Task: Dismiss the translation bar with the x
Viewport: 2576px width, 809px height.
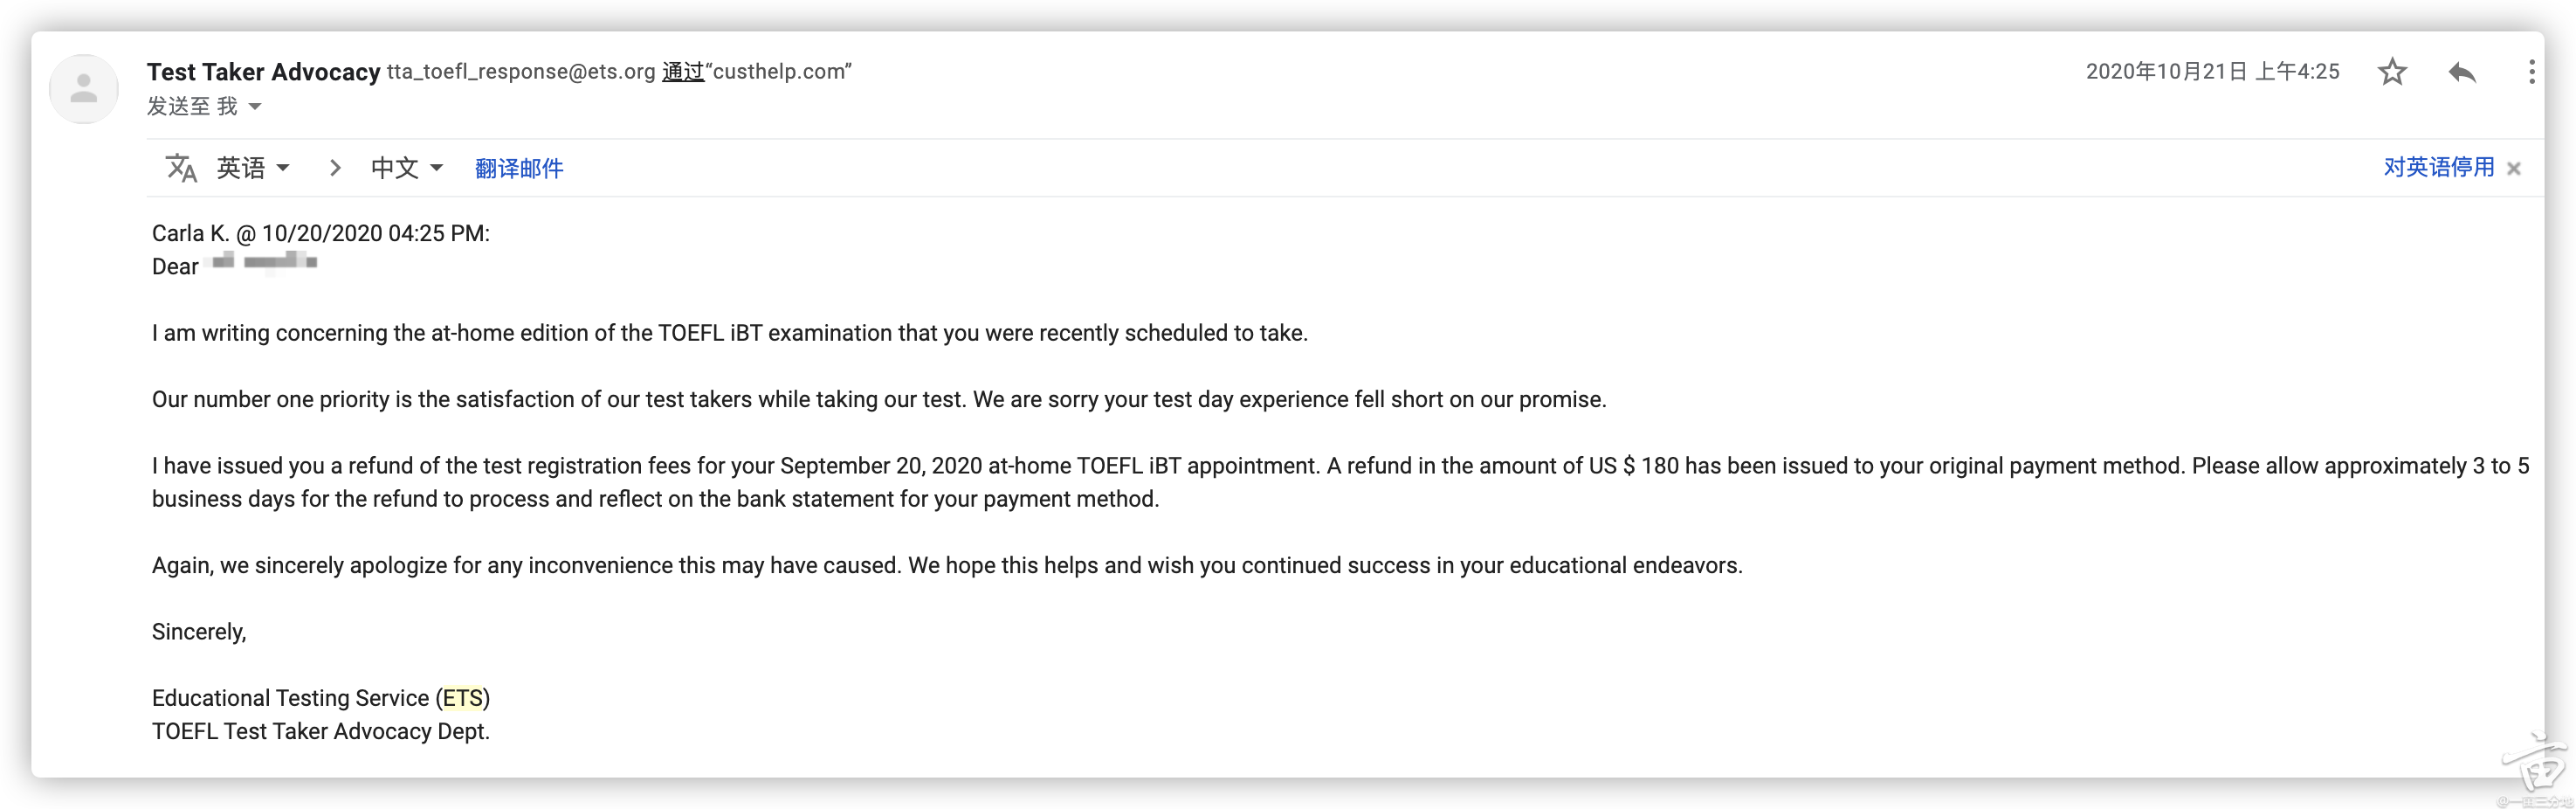Action: [x=2514, y=169]
